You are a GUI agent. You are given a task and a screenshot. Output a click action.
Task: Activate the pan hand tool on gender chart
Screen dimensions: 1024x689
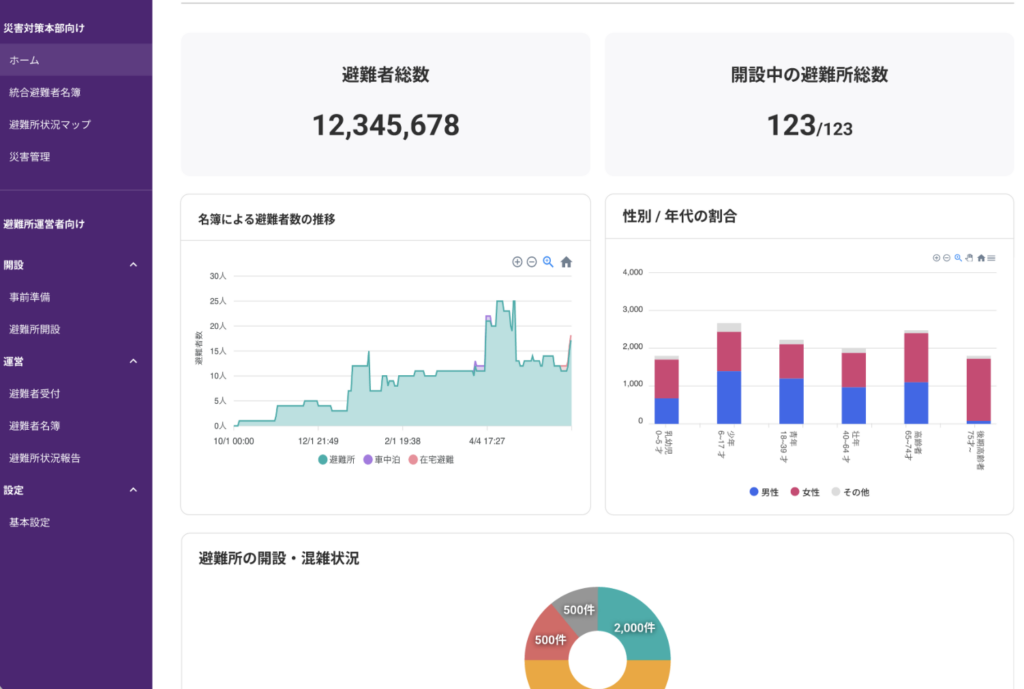pos(969,258)
